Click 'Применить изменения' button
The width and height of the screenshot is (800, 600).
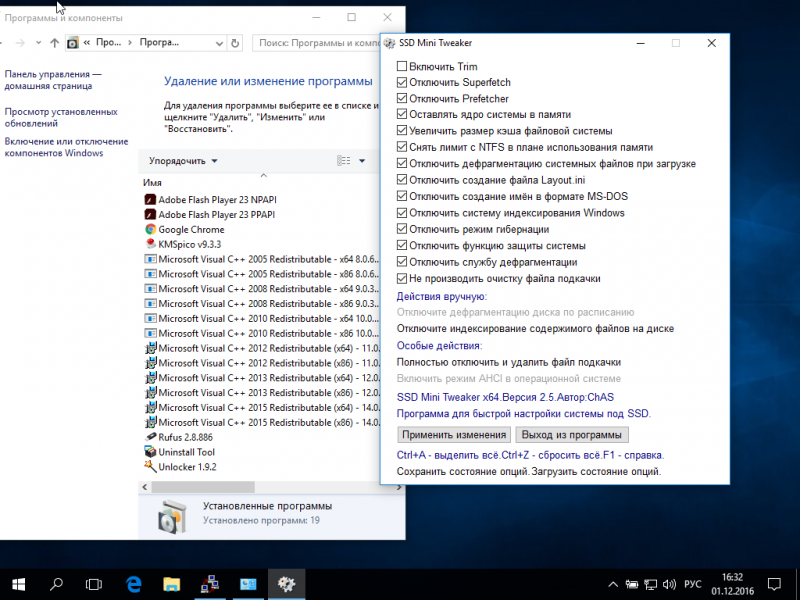tap(454, 435)
